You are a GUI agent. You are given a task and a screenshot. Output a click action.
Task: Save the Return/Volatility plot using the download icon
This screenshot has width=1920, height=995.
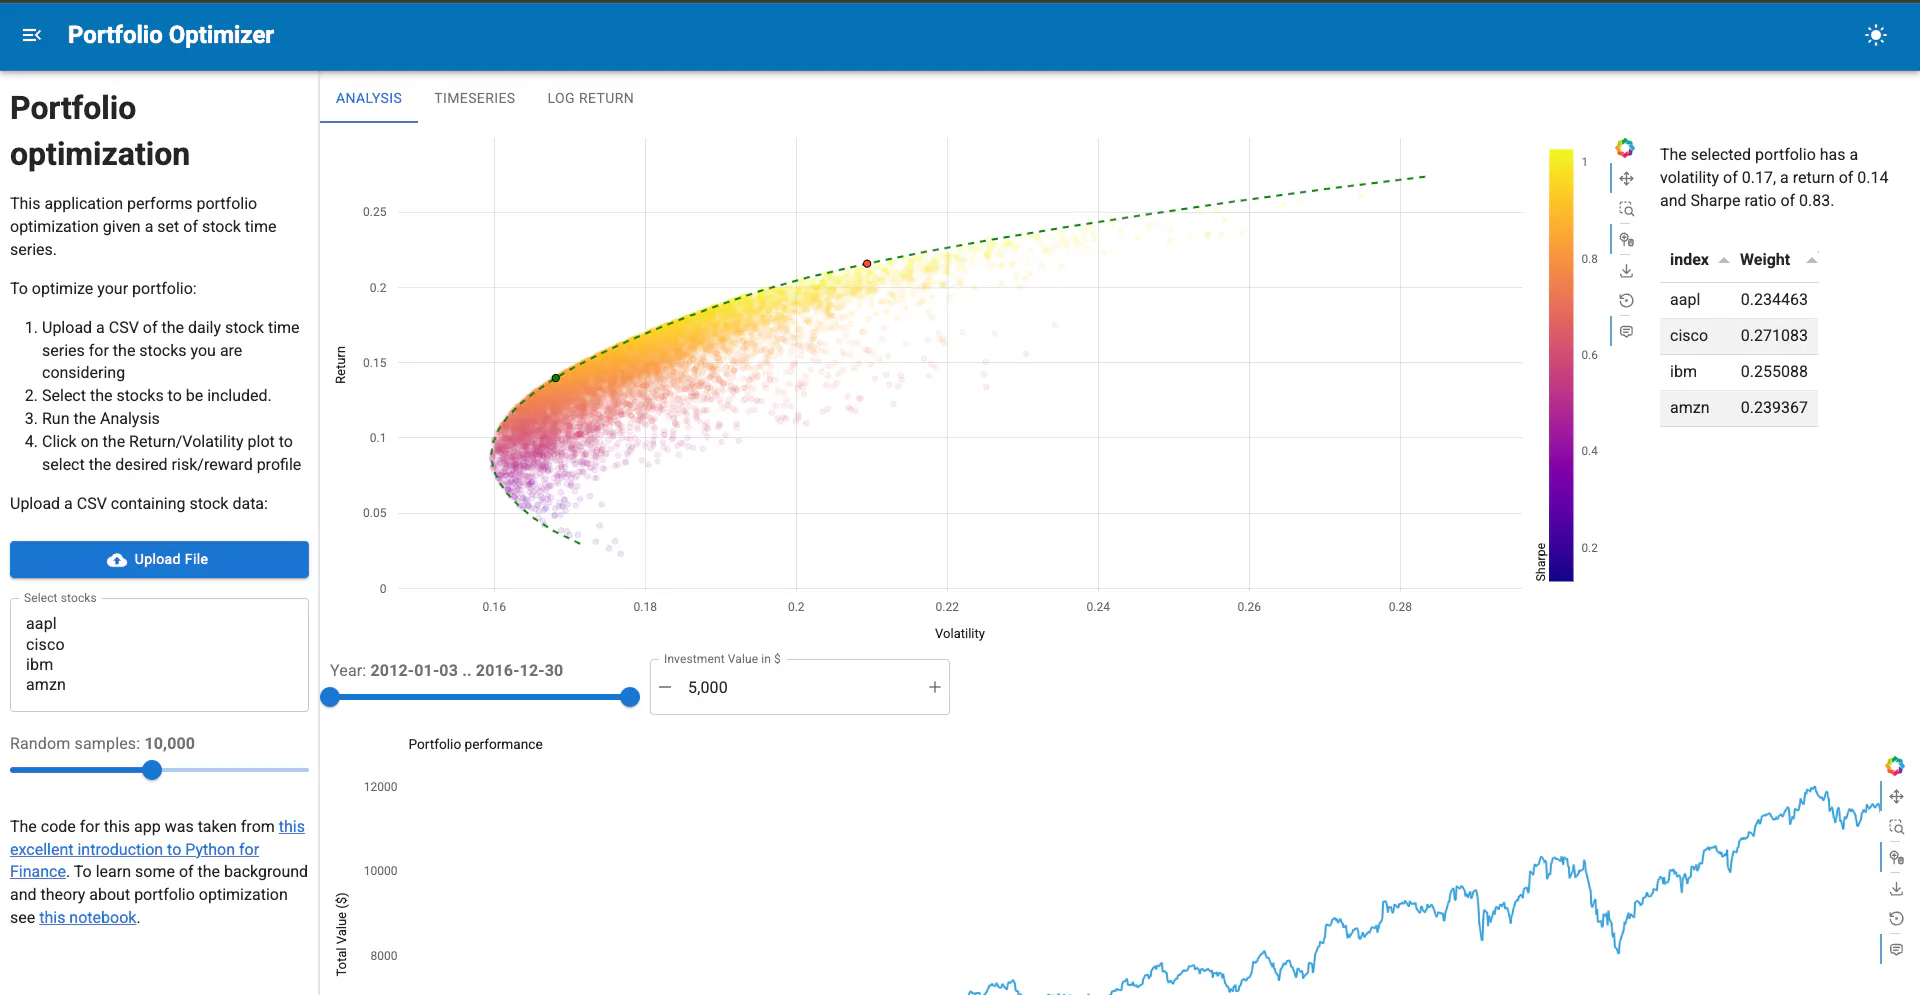click(x=1627, y=270)
